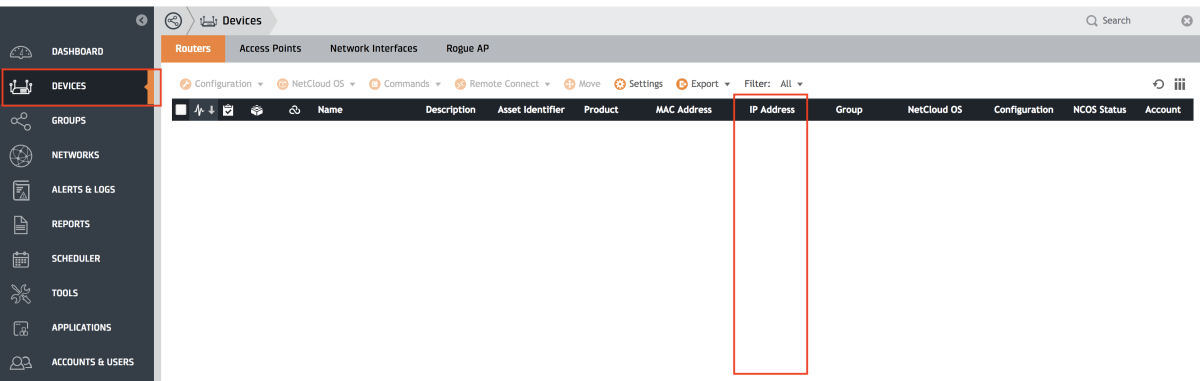Open the Export dropdown menu
The width and height of the screenshot is (1200, 381).
(x=703, y=84)
